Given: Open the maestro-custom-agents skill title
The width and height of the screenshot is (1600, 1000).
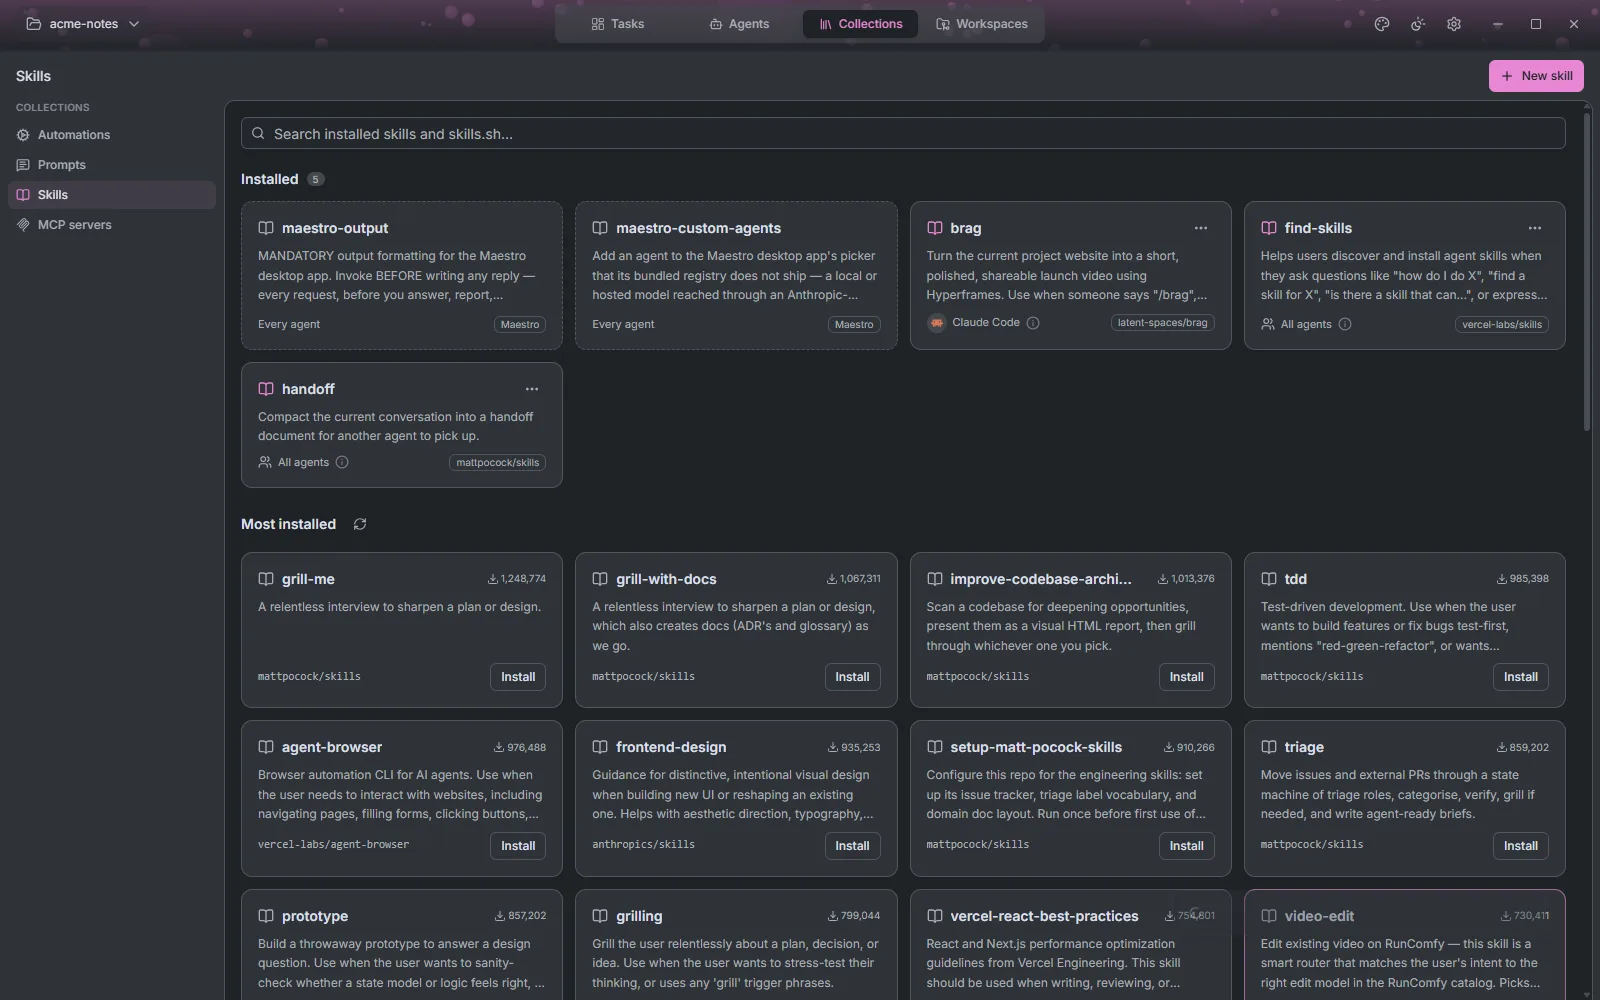Looking at the screenshot, I should [x=698, y=228].
